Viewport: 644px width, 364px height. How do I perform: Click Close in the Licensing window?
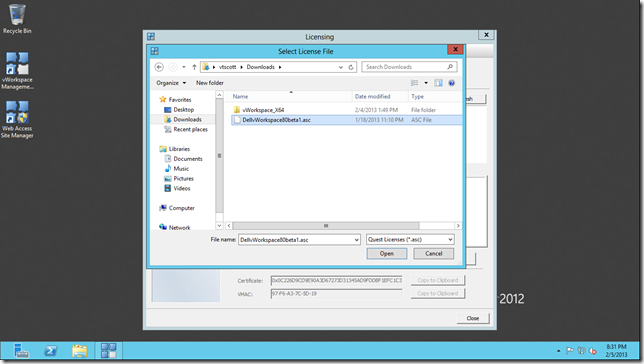click(473, 318)
